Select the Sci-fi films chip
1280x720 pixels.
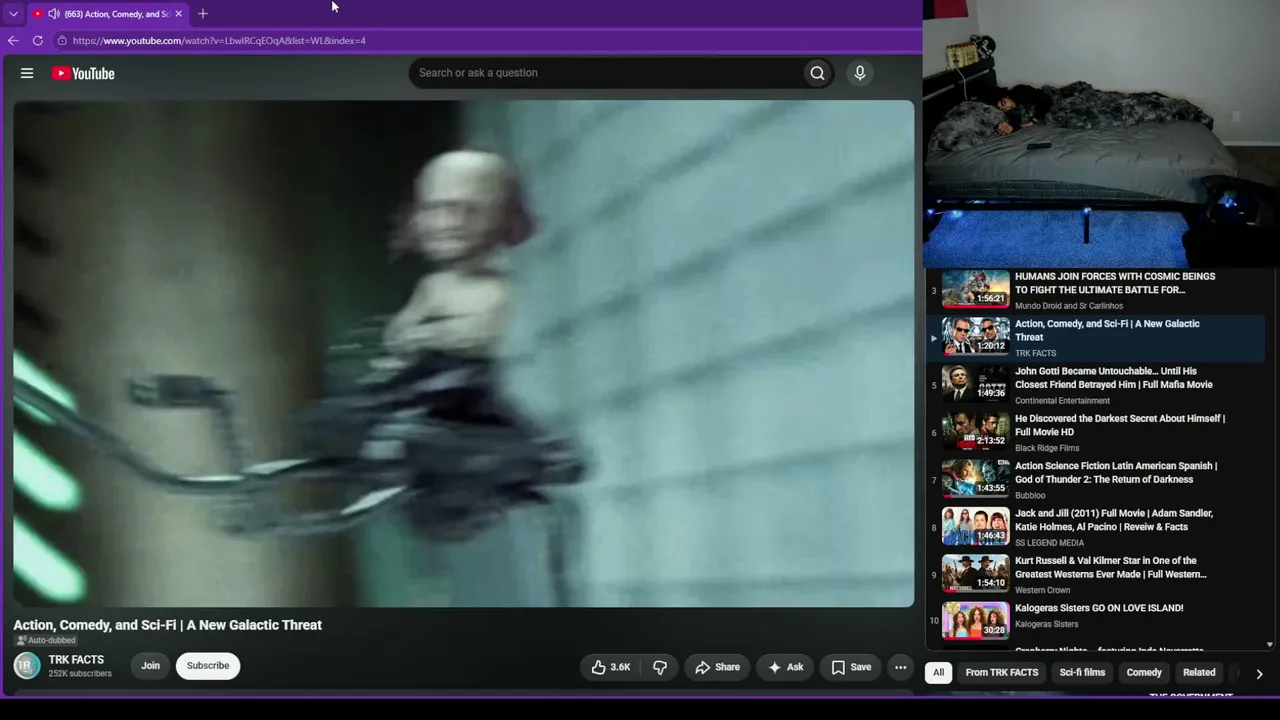(x=1082, y=673)
